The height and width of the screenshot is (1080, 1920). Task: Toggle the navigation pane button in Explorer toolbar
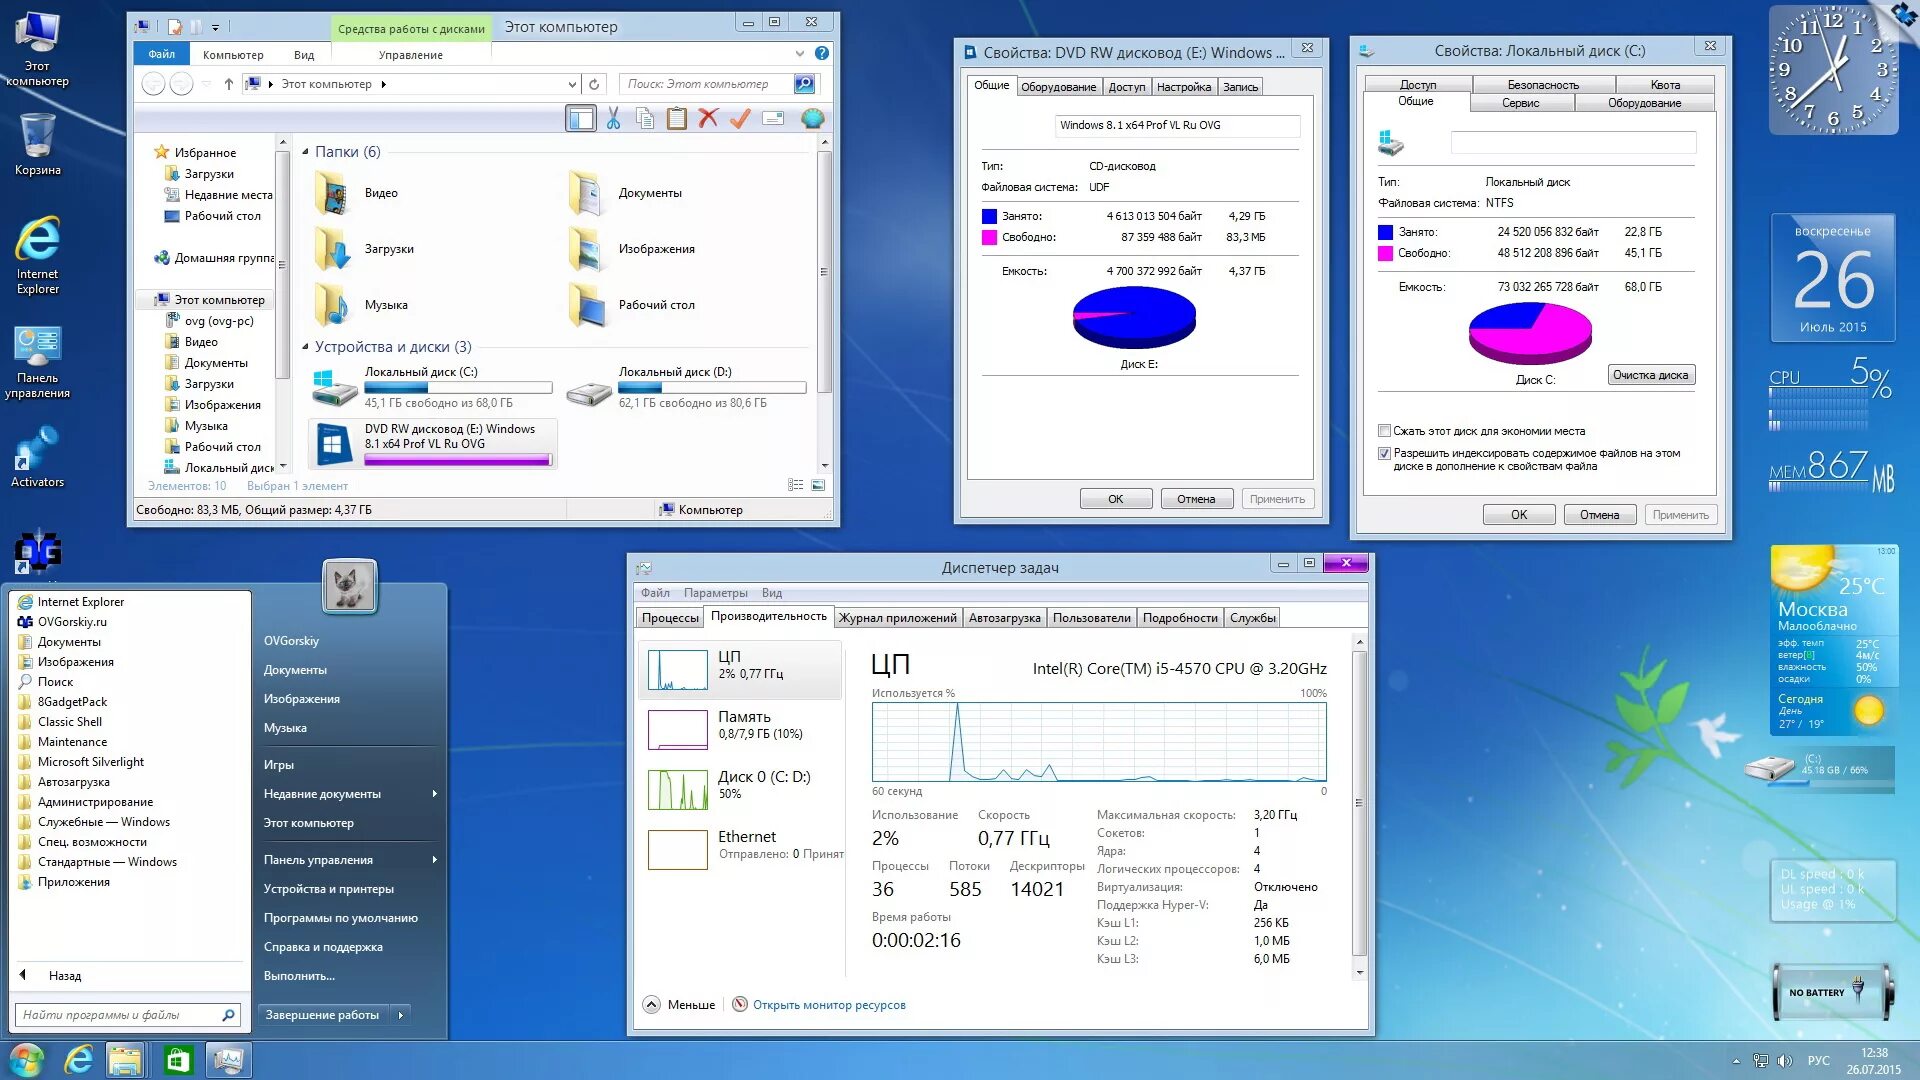(x=581, y=119)
